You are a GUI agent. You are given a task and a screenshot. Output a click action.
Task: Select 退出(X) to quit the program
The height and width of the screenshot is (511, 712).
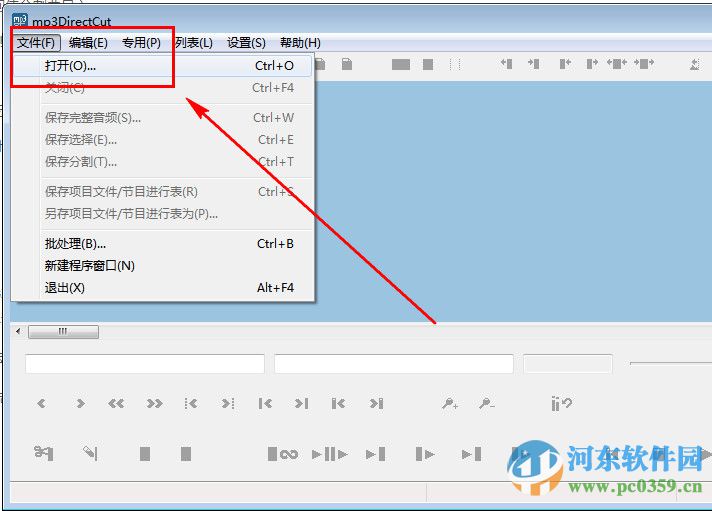click(x=163, y=288)
